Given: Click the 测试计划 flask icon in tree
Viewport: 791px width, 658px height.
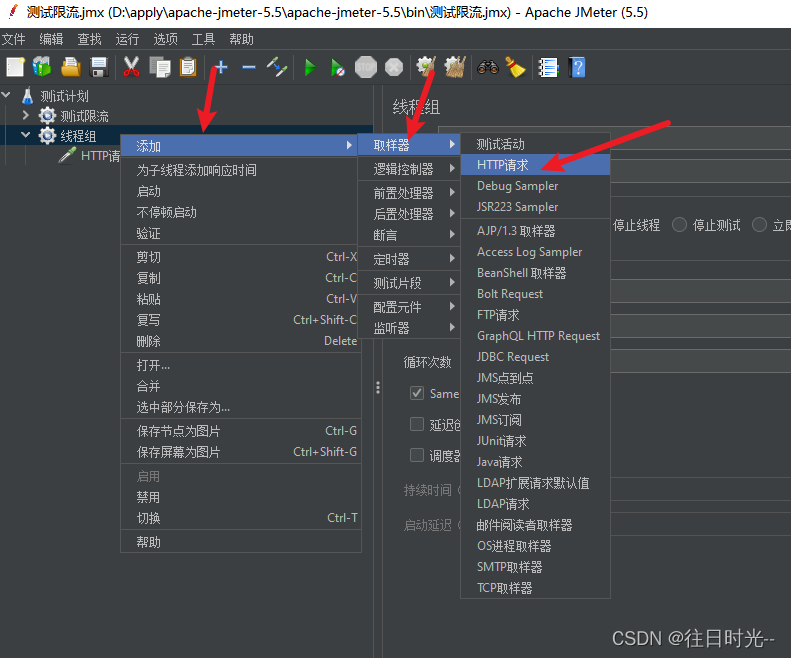Looking at the screenshot, I should (x=27, y=95).
